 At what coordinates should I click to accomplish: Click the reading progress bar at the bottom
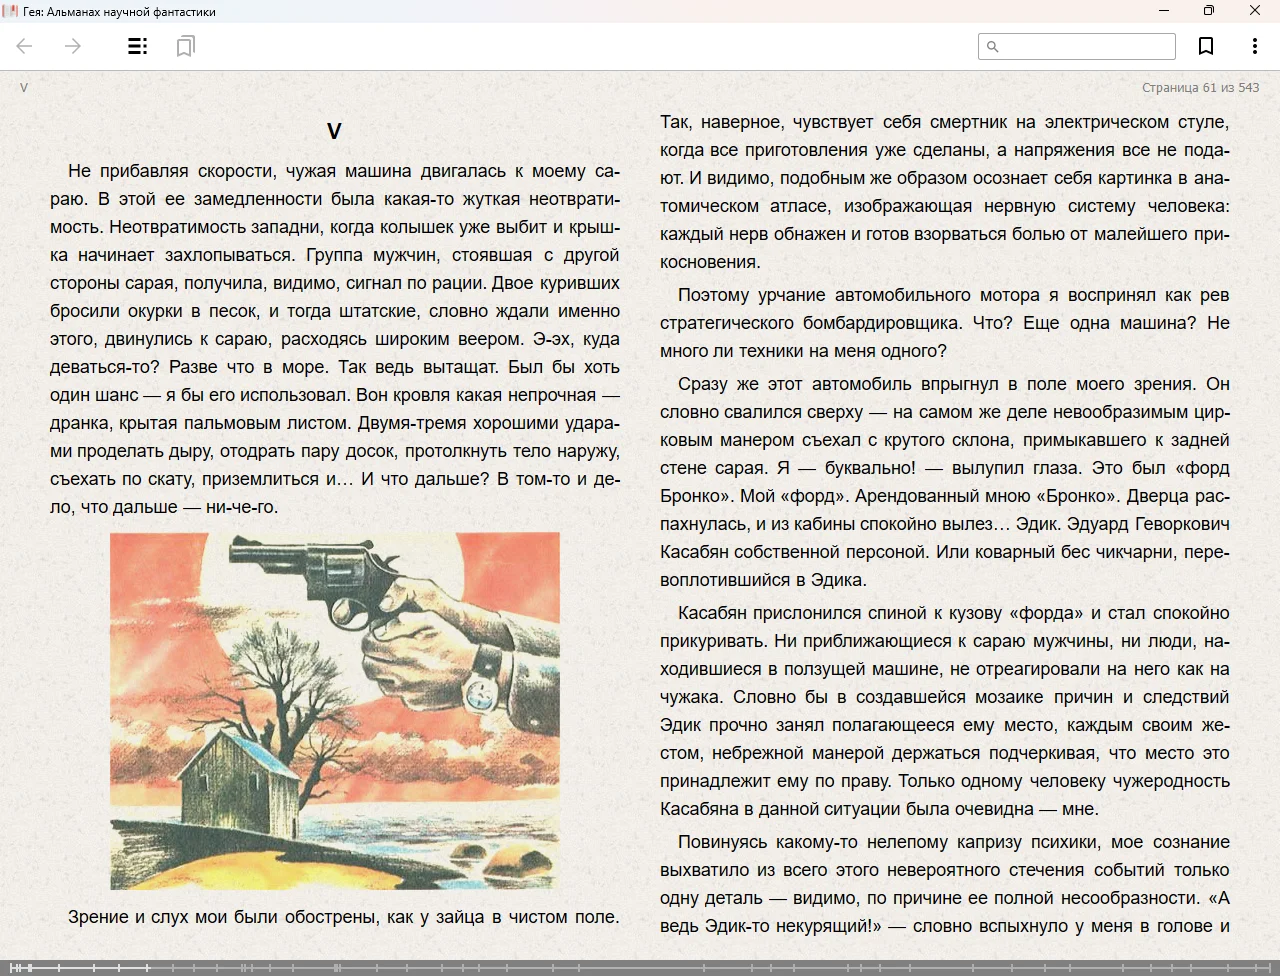pos(640,968)
